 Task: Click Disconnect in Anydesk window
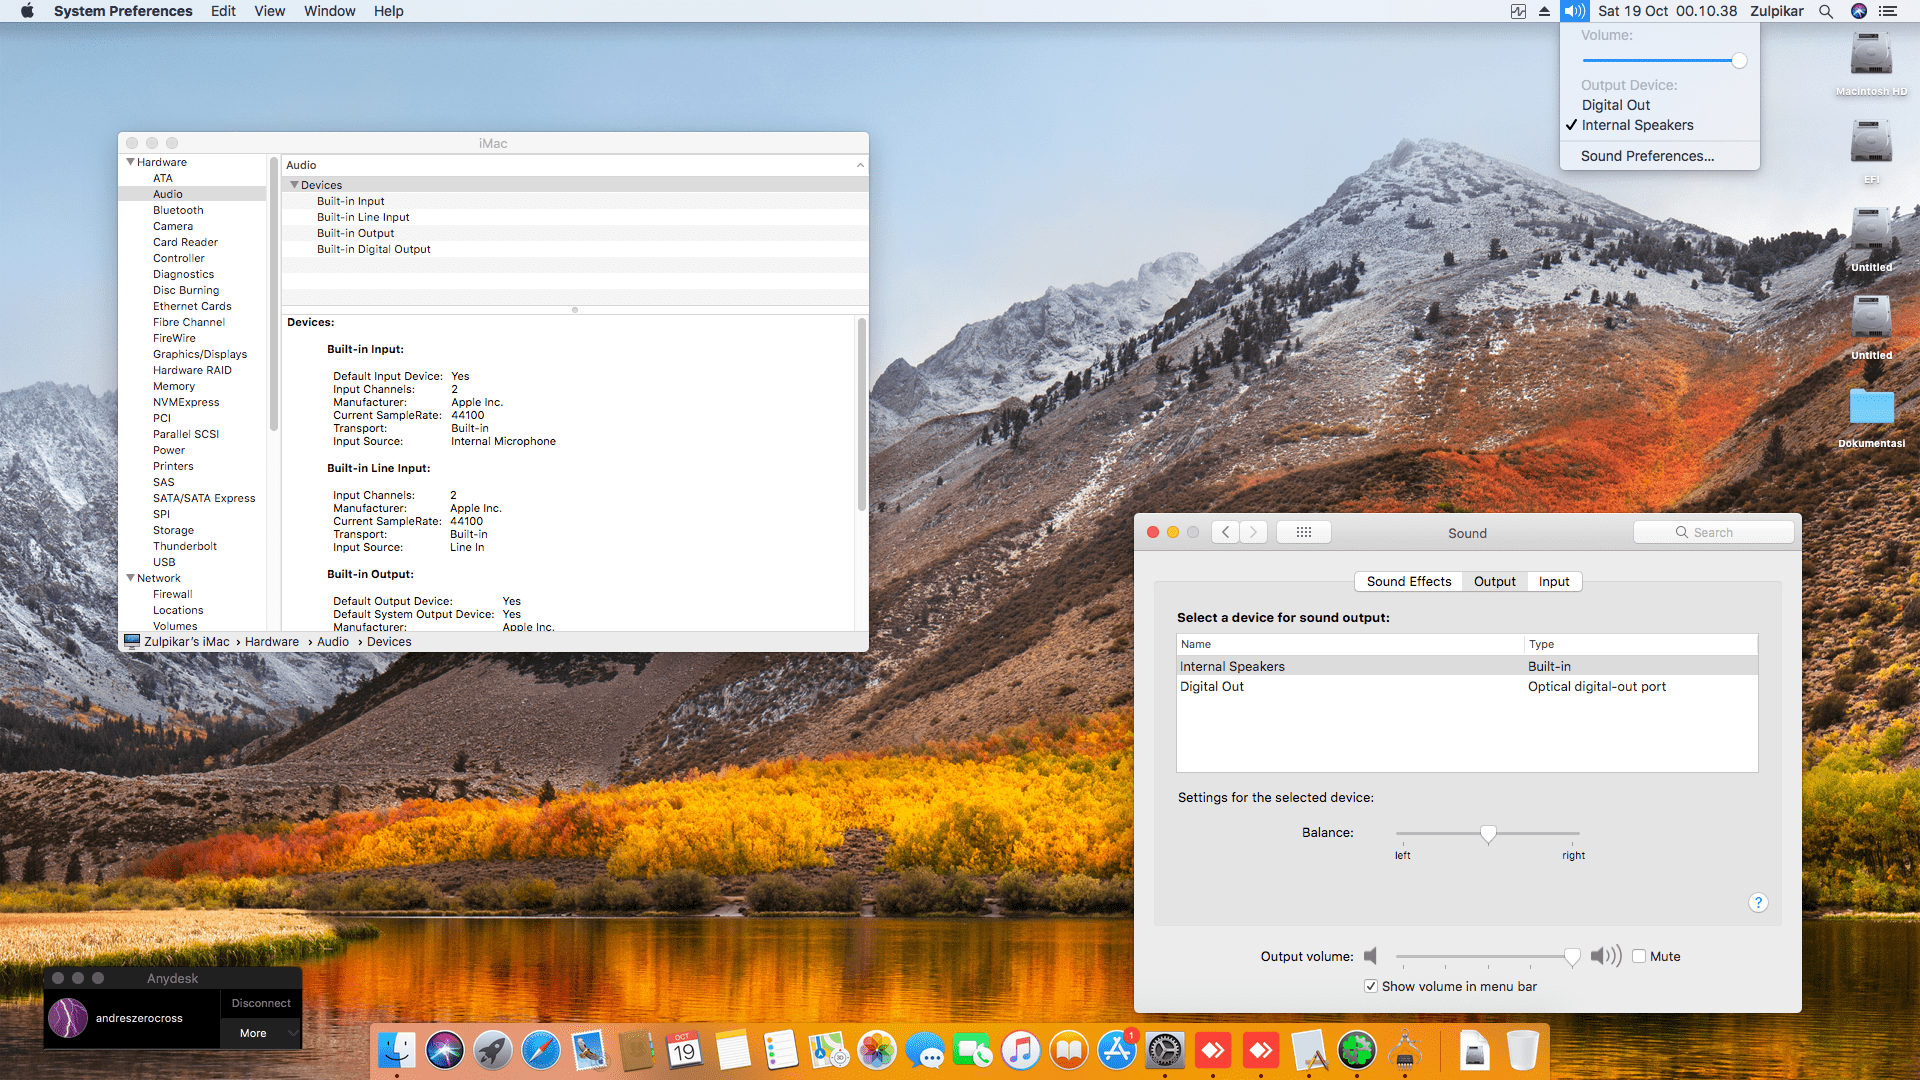tap(261, 1003)
